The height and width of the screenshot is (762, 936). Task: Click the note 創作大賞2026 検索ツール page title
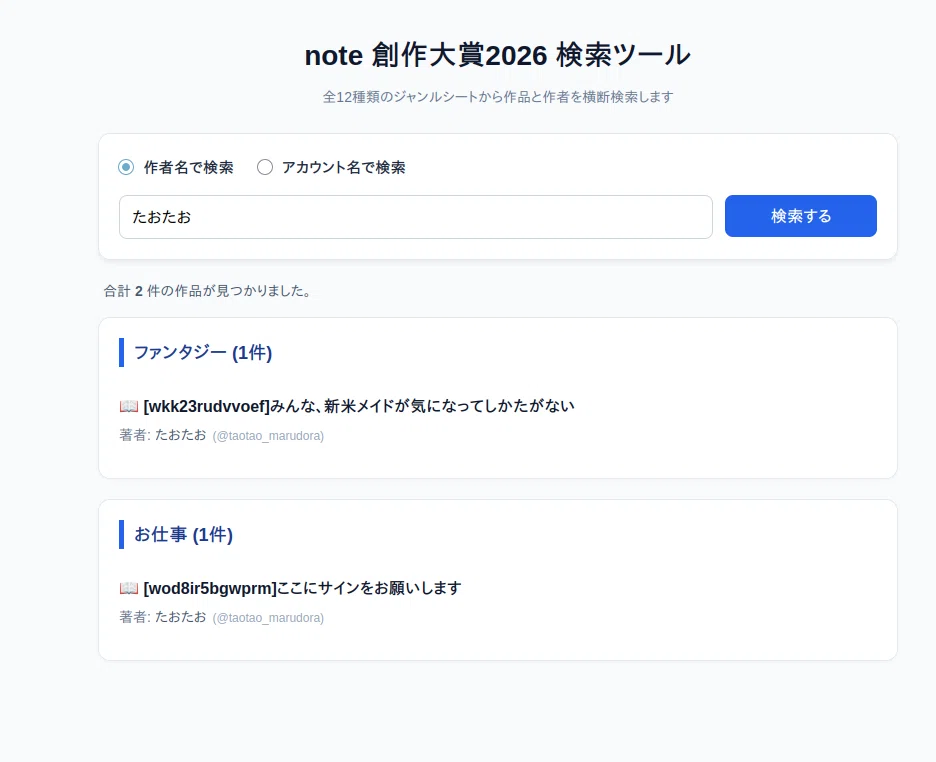[497, 55]
